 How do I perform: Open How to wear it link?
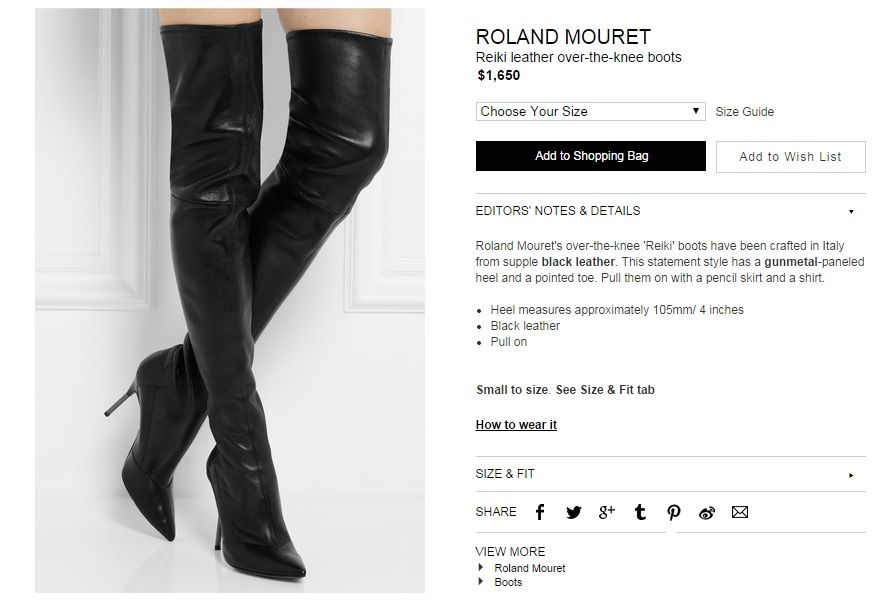[x=516, y=425]
